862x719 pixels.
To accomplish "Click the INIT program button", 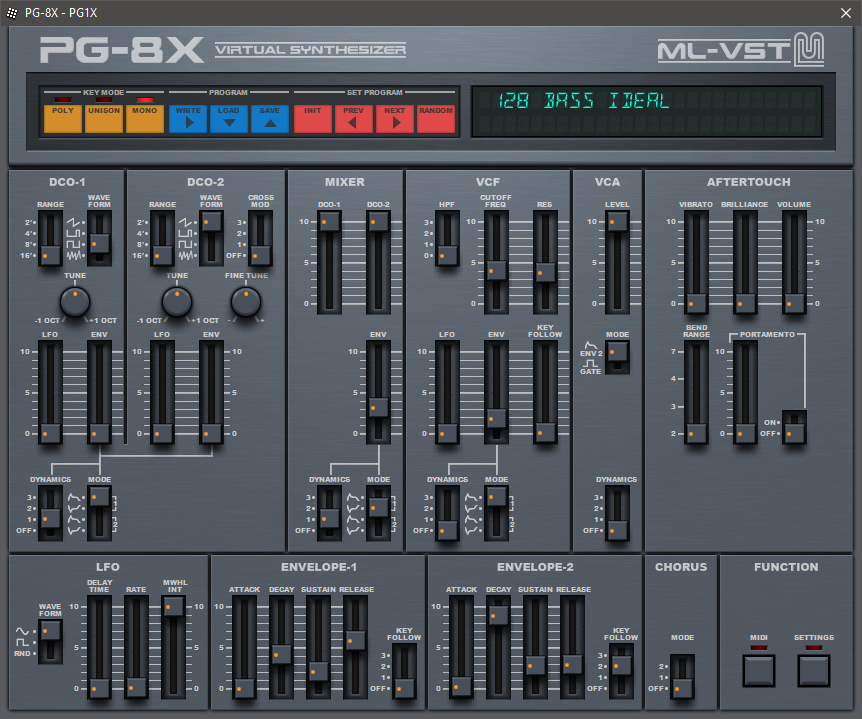I will (313, 119).
